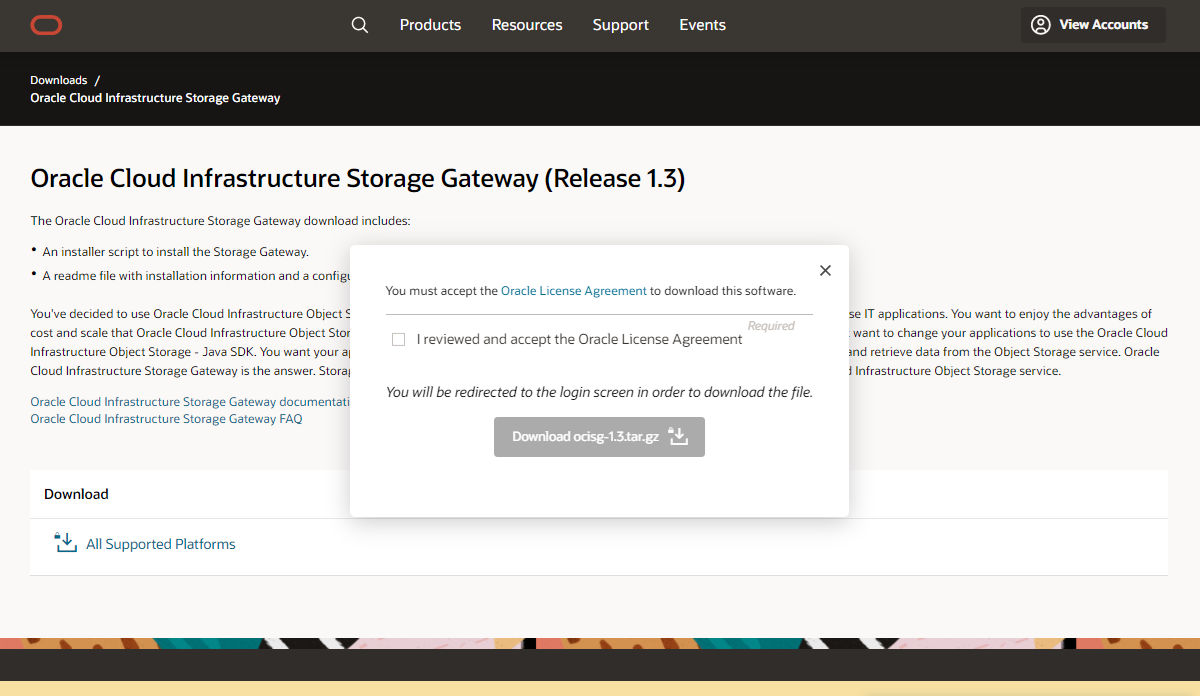This screenshot has width=1200, height=696.
Task: Click download tray icon beside All Supported Platforms
Action: (66, 543)
